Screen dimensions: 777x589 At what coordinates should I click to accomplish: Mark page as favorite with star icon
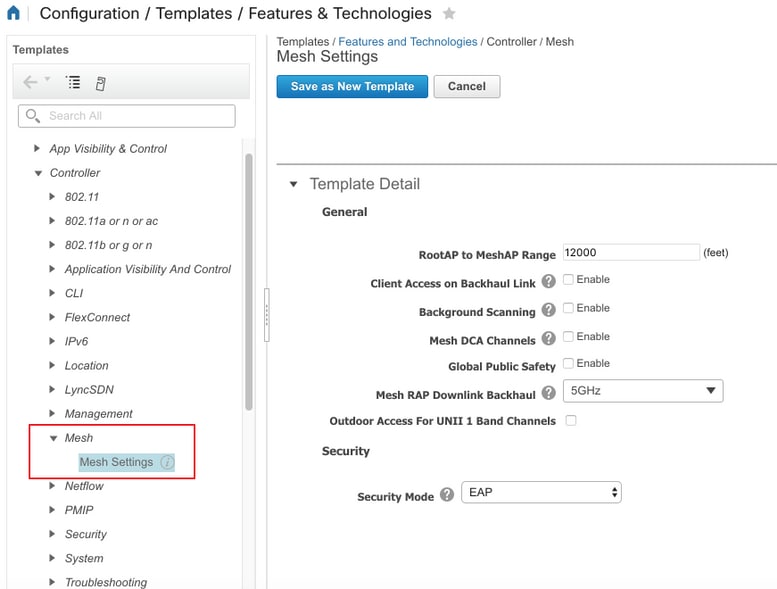point(449,13)
